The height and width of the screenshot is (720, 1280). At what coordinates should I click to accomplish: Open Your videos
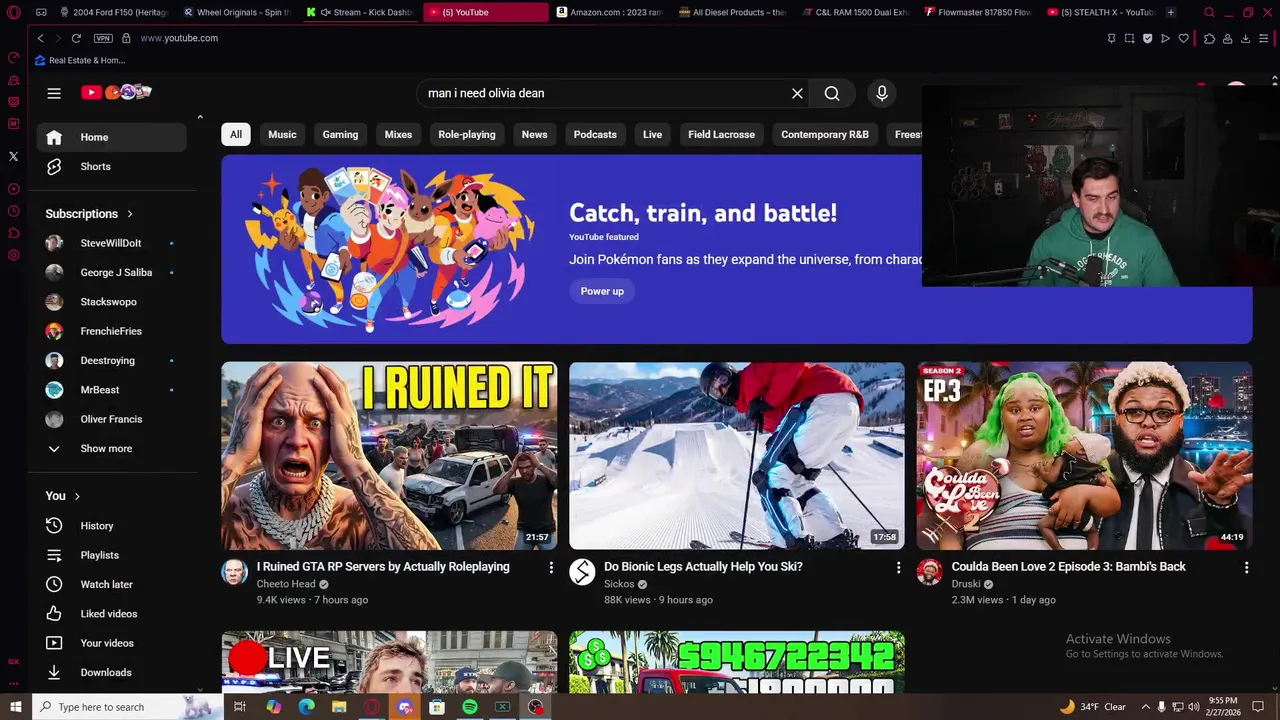pos(112,643)
